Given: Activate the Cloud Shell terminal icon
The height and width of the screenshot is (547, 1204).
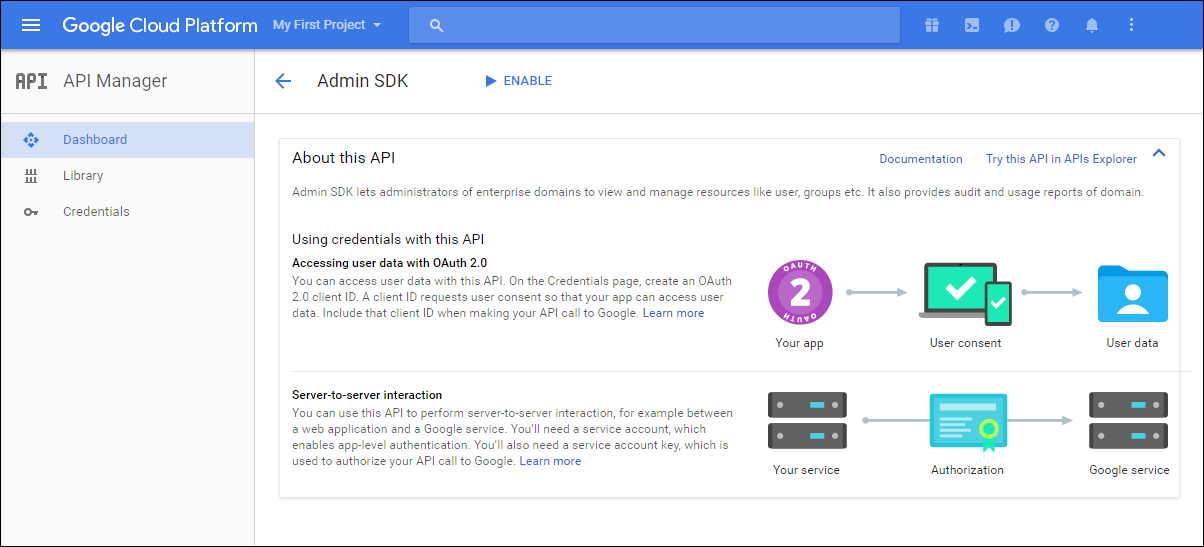Looking at the screenshot, I should [x=972, y=25].
